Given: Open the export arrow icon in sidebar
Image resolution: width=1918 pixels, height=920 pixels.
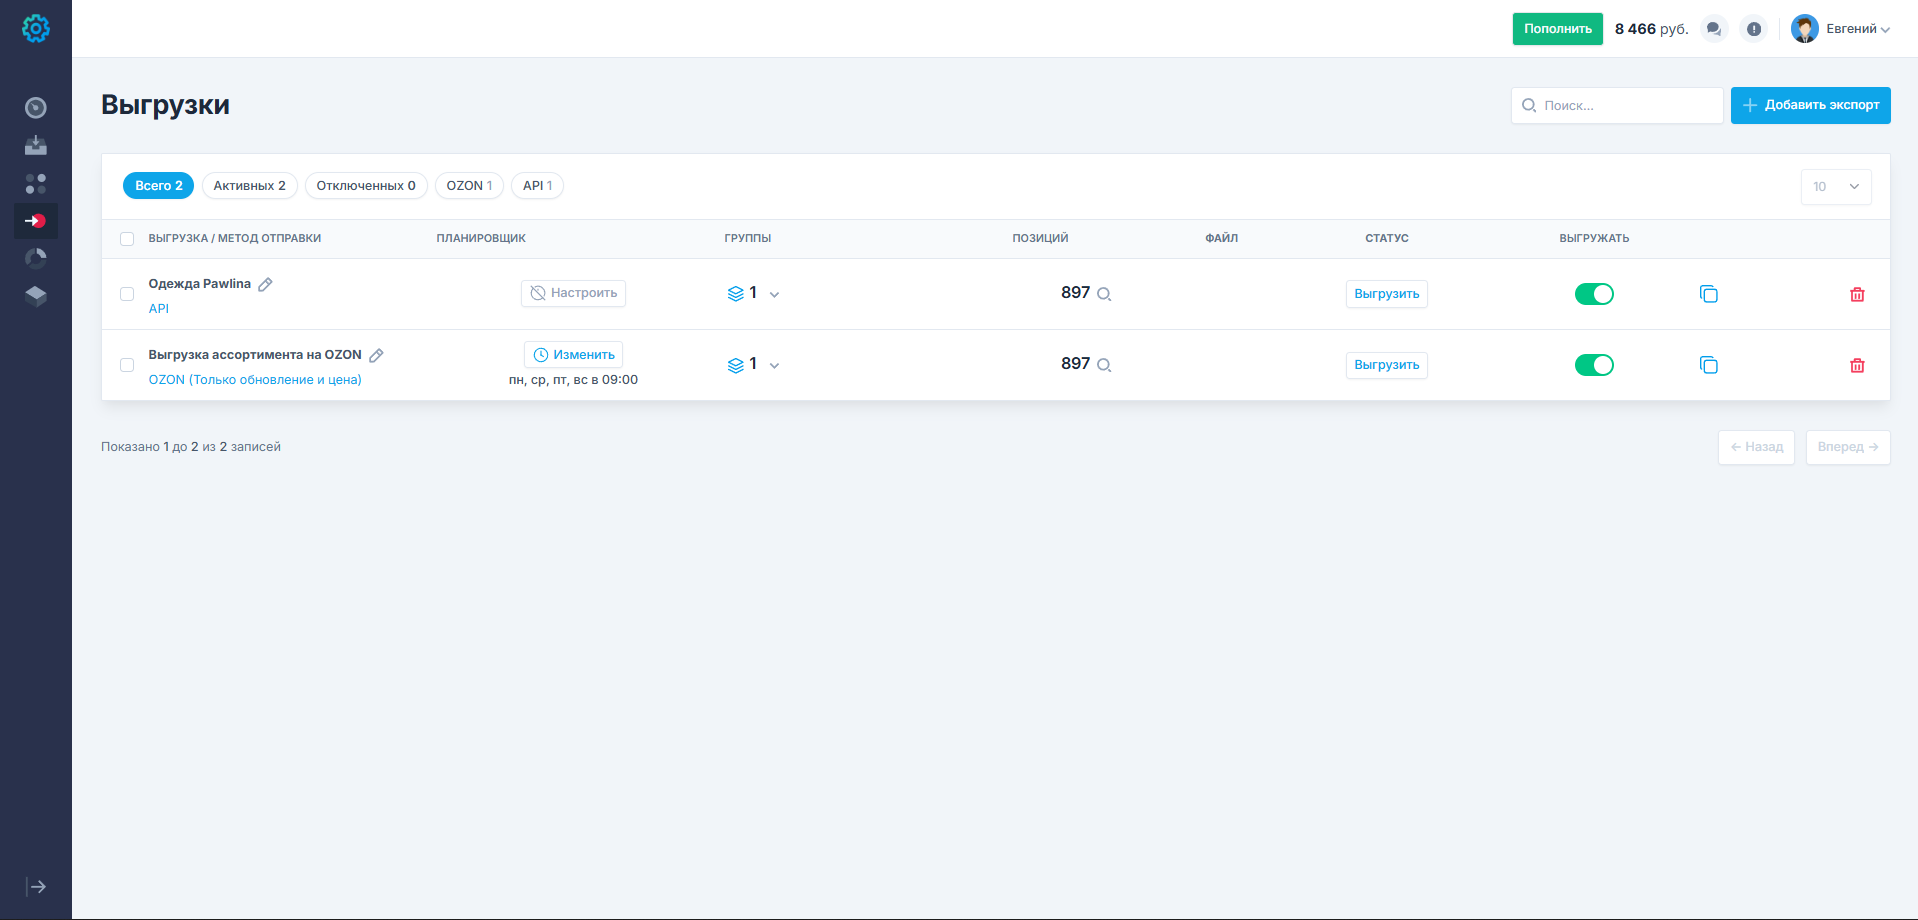Looking at the screenshot, I should click(x=36, y=221).
